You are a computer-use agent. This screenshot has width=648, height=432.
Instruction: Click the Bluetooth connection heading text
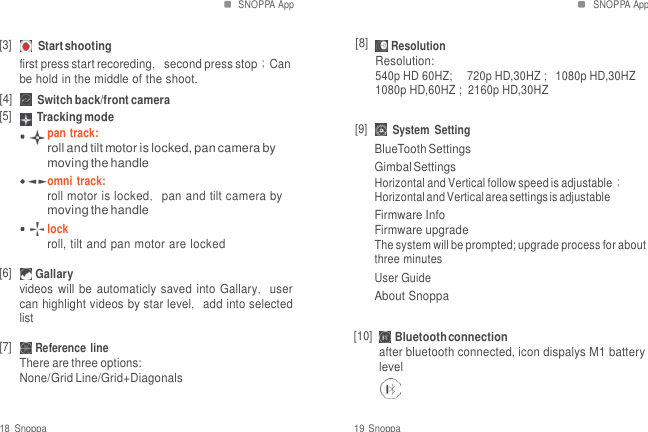coord(451,337)
